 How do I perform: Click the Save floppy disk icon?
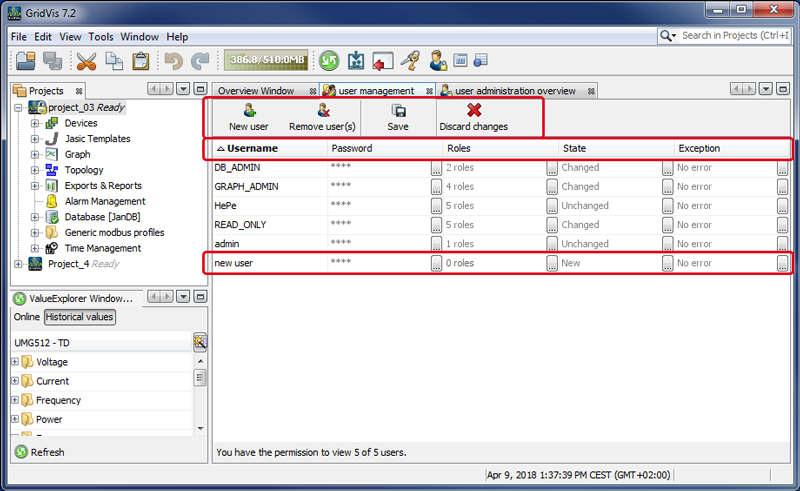[x=398, y=111]
